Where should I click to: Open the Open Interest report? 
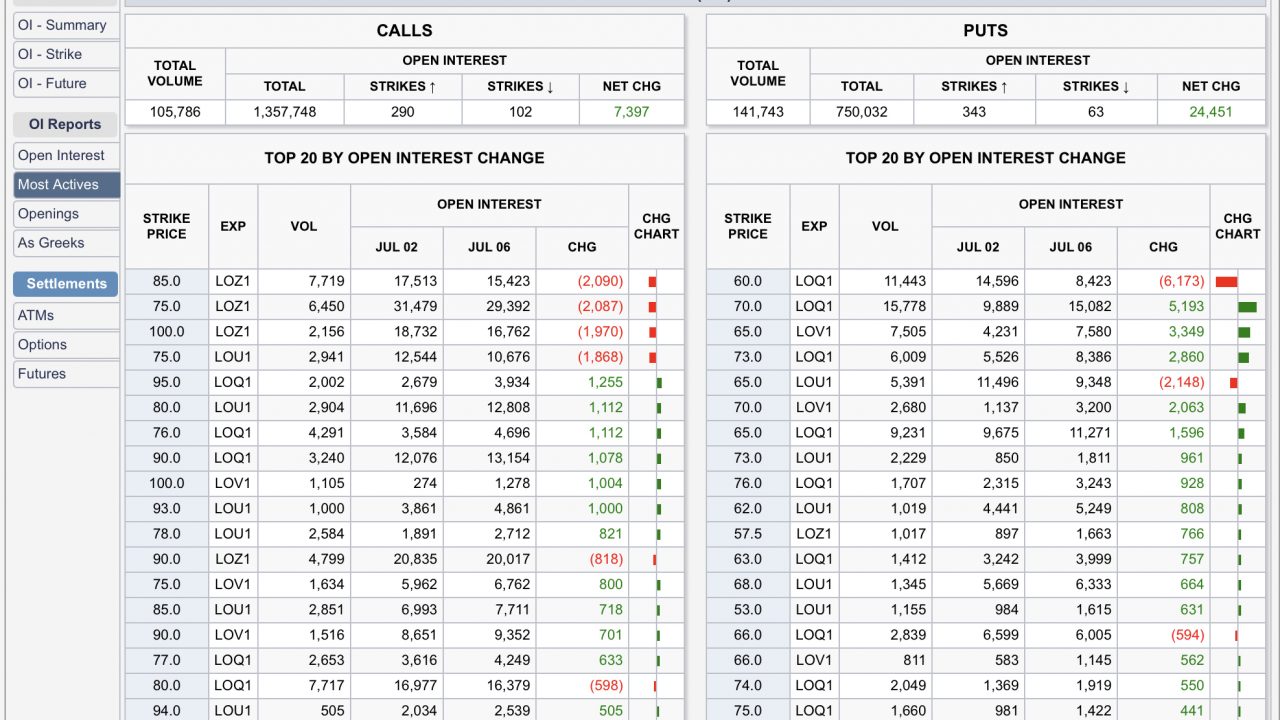coord(61,155)
